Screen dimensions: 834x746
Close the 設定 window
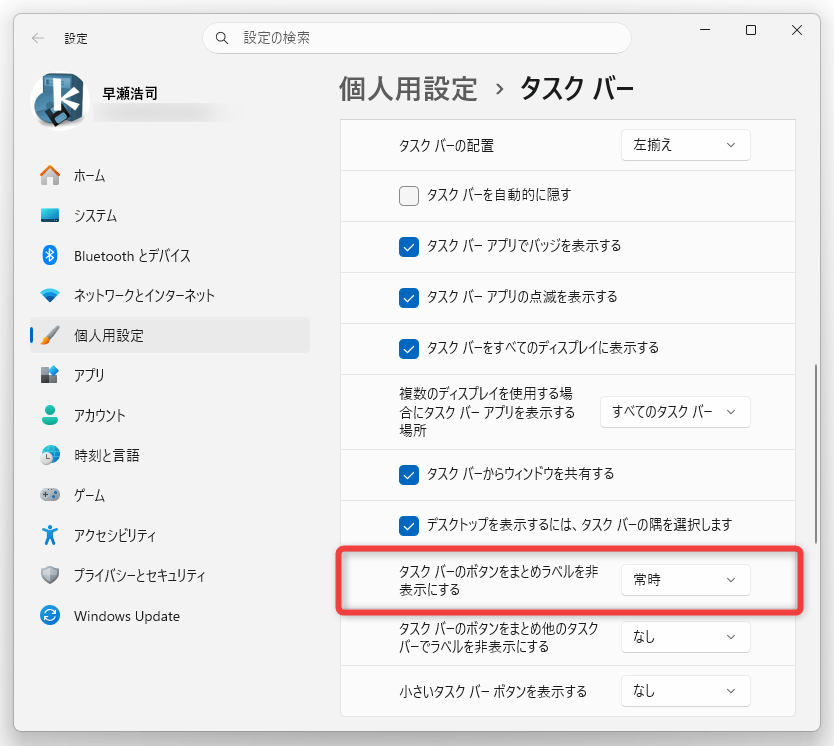[x=796, y=30]
